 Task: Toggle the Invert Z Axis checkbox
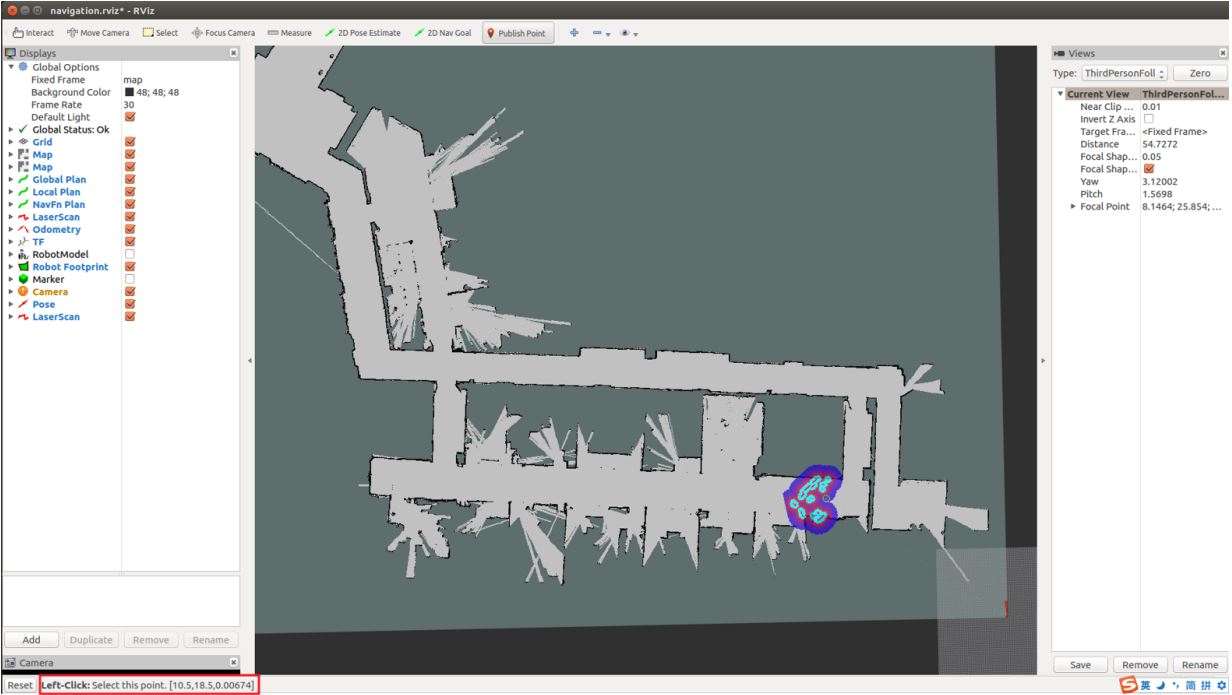pos(1148,119)
